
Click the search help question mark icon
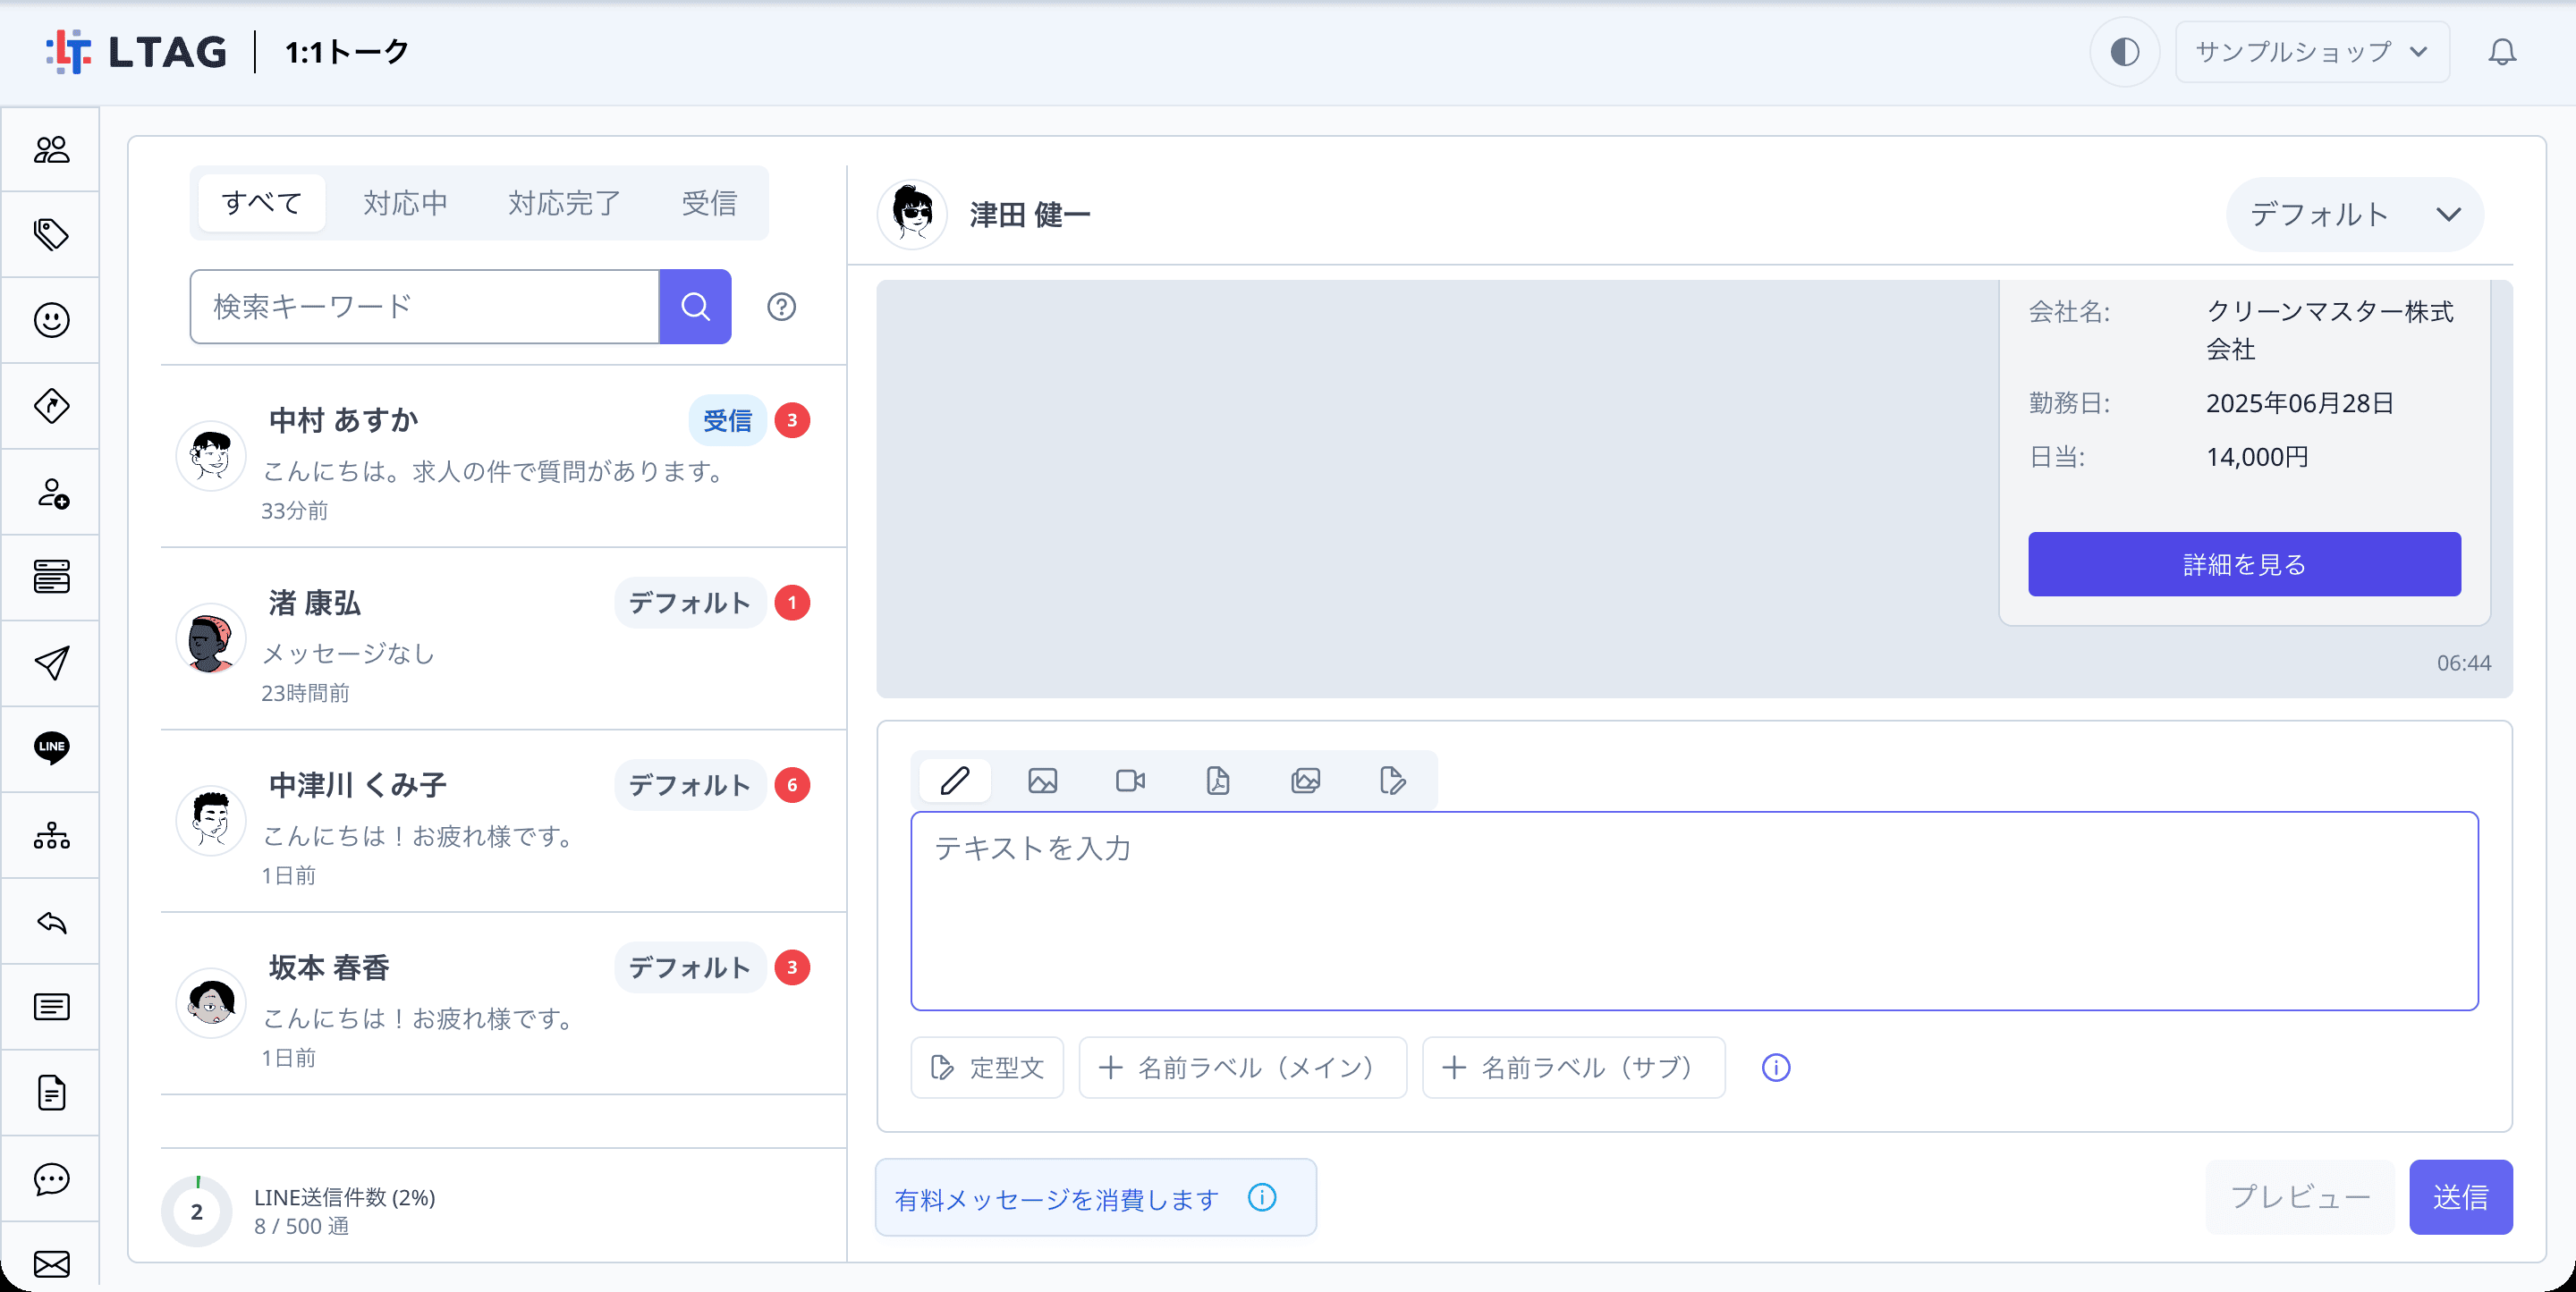(781, 307)
